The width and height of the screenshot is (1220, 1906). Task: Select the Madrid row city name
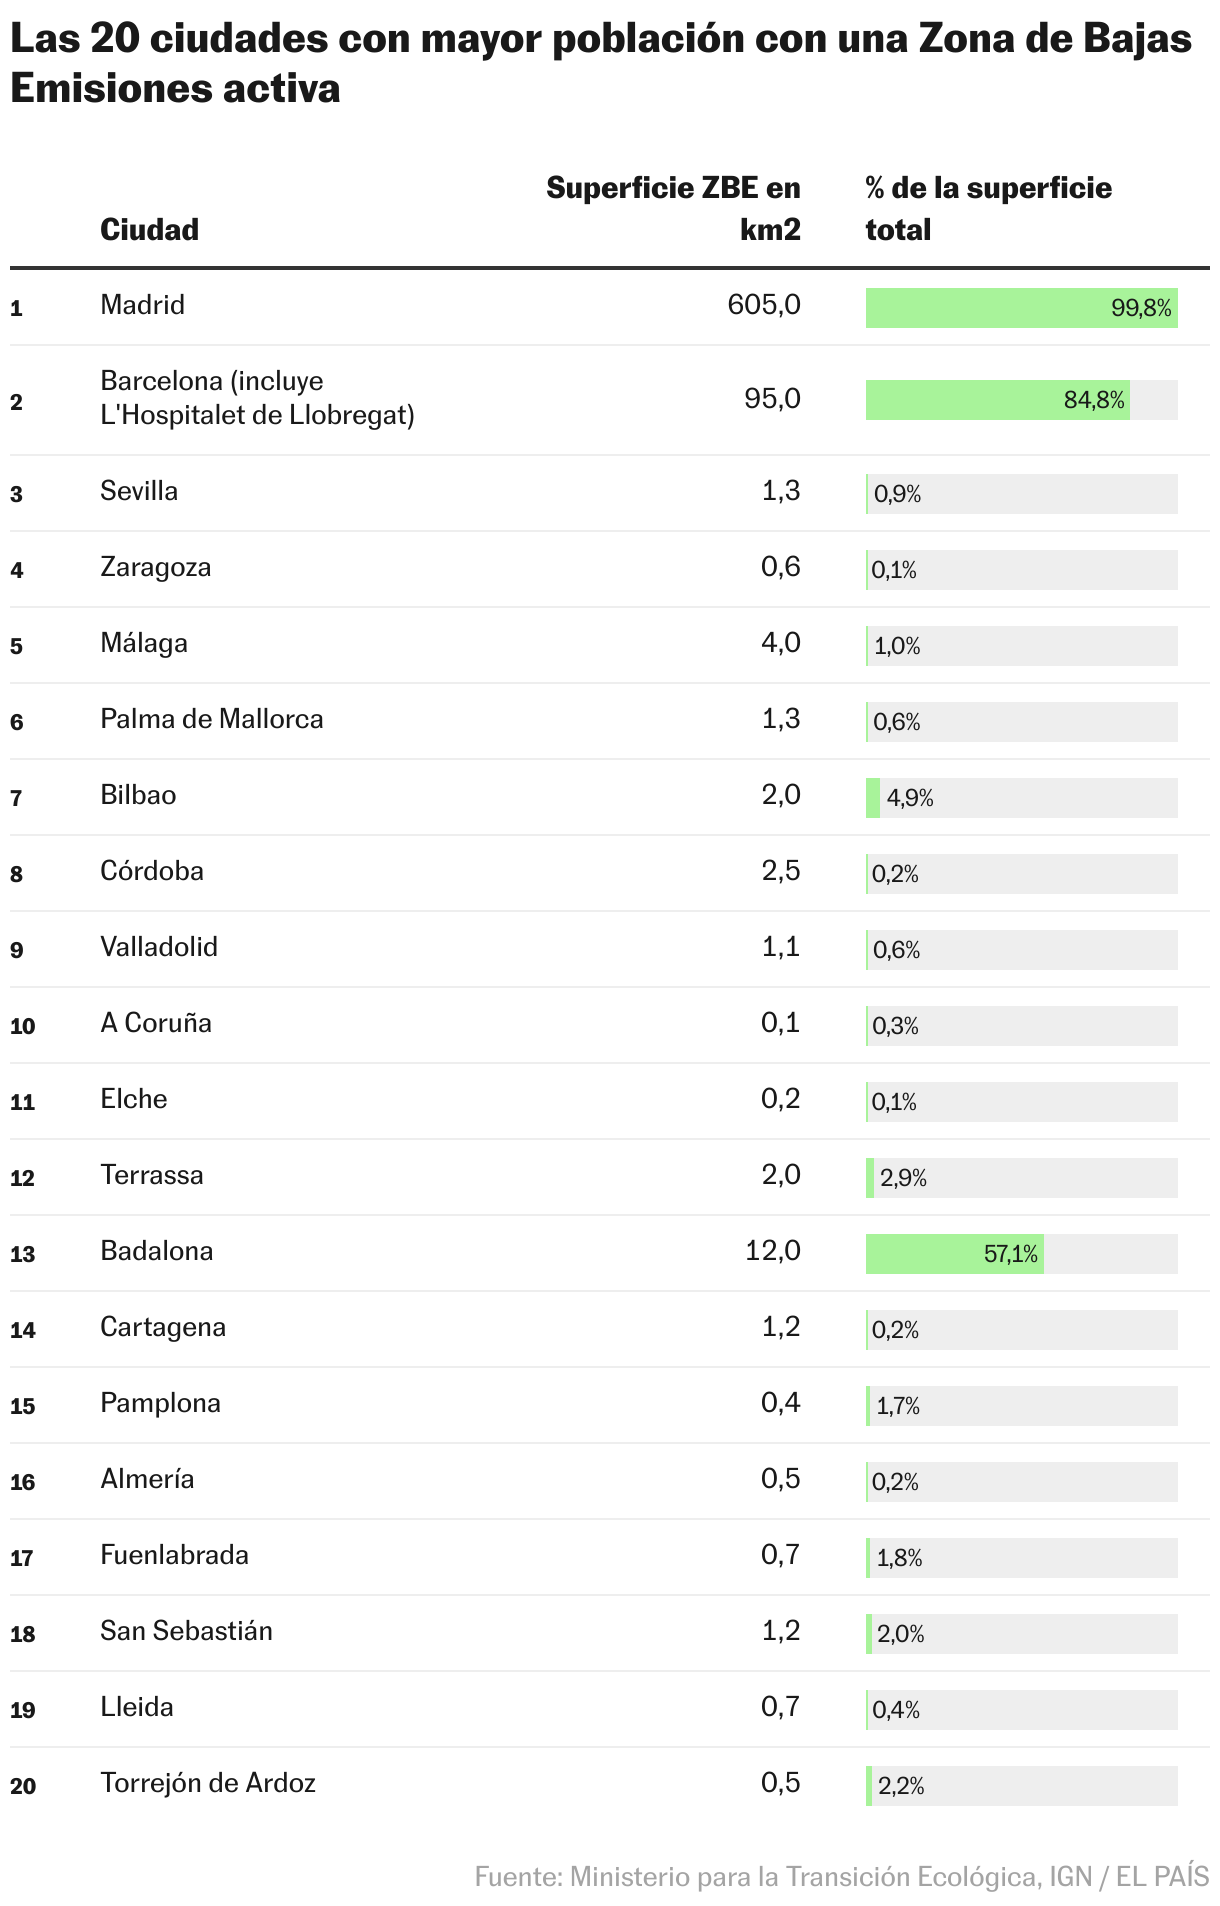(x=142, y=305)
